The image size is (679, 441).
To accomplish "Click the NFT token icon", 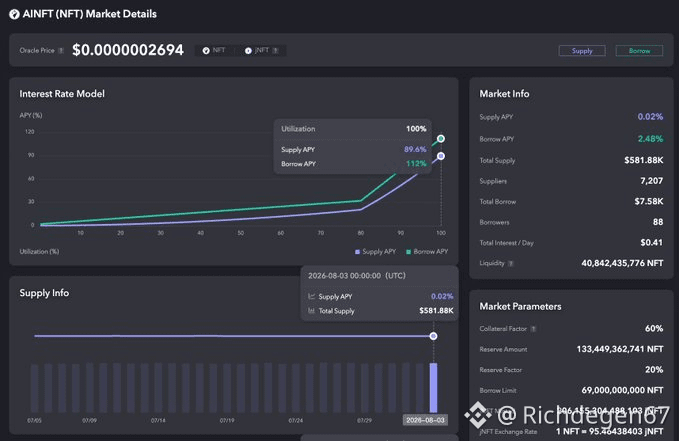I will coord(206,51).
